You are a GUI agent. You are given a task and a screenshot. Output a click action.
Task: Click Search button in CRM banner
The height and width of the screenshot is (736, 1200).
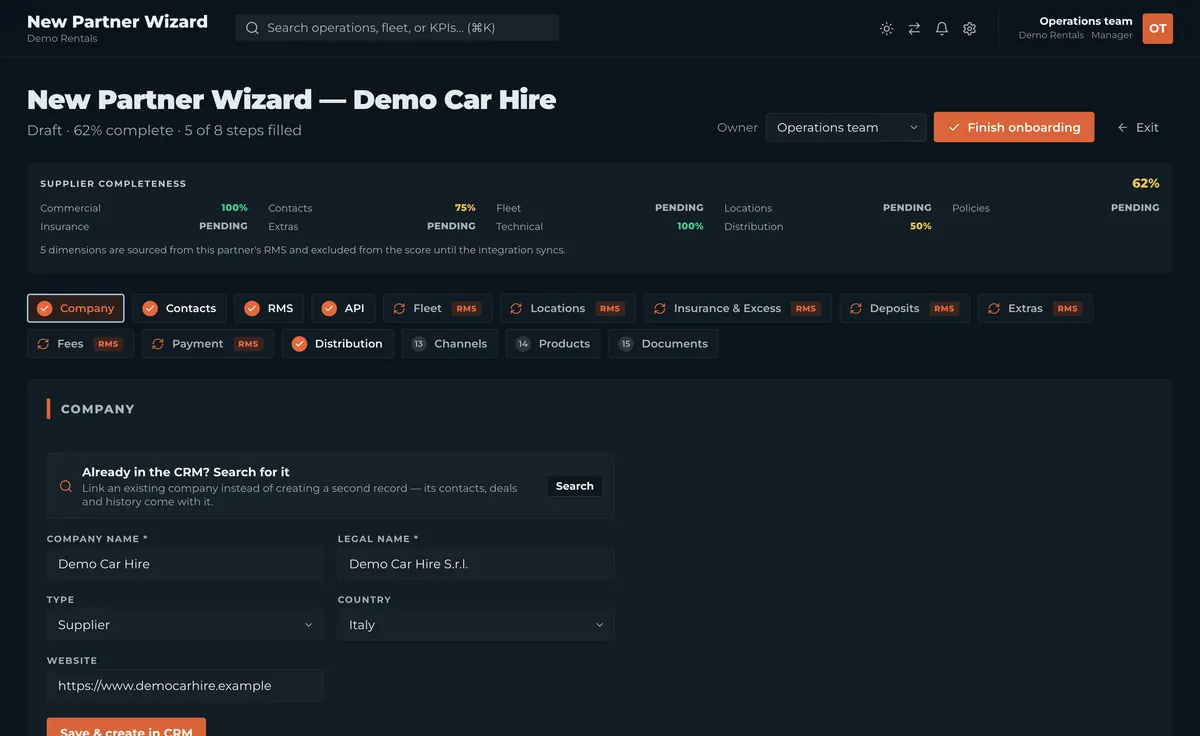pos(575,486)
